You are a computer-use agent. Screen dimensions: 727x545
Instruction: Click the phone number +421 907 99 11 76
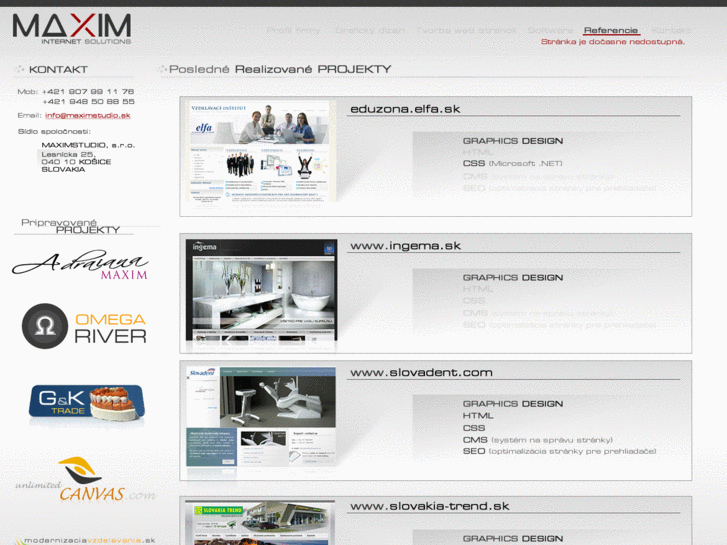click(88, 92)
